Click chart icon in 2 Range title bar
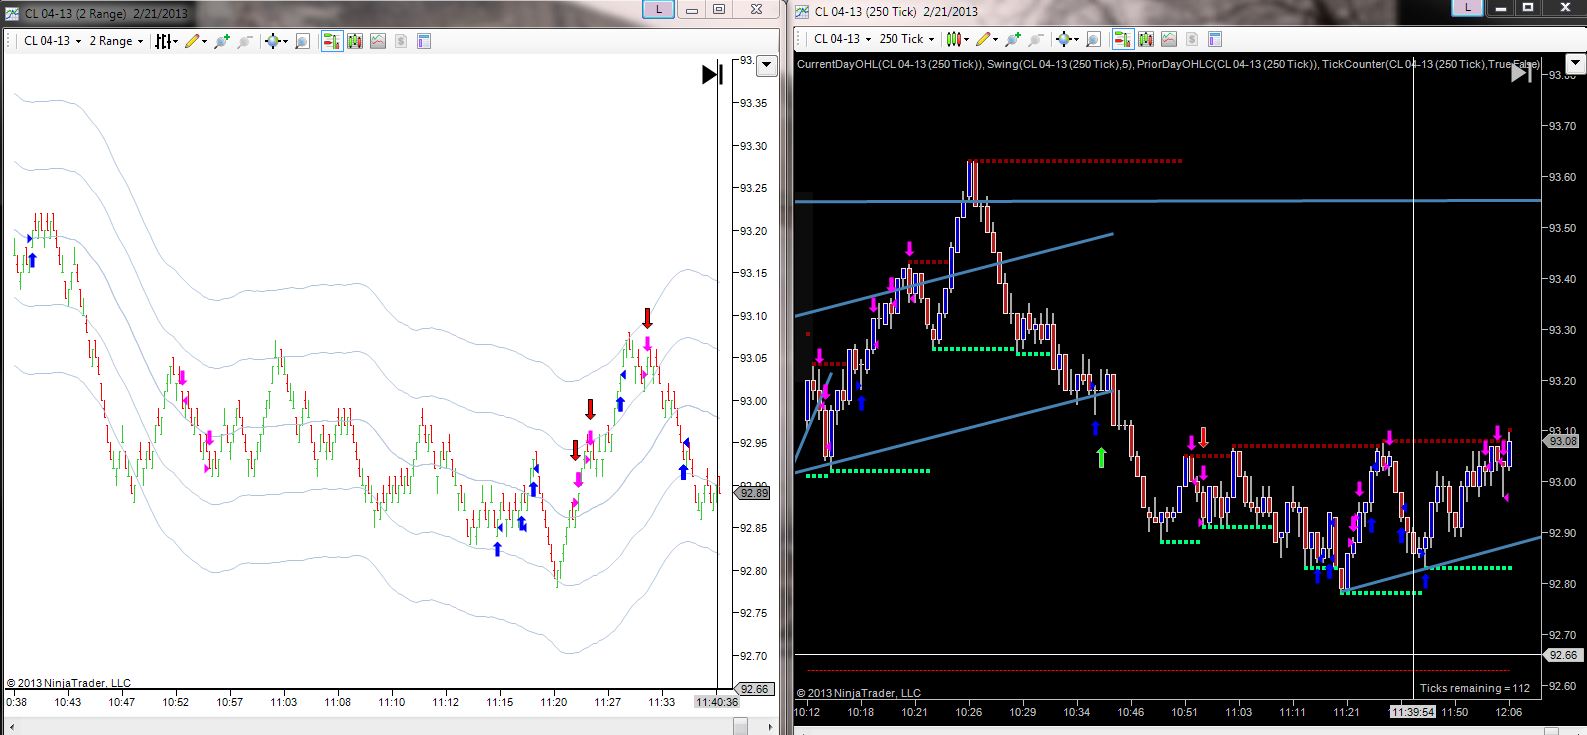Viewport: 1587px width, 735px height. tap(11, 13)
